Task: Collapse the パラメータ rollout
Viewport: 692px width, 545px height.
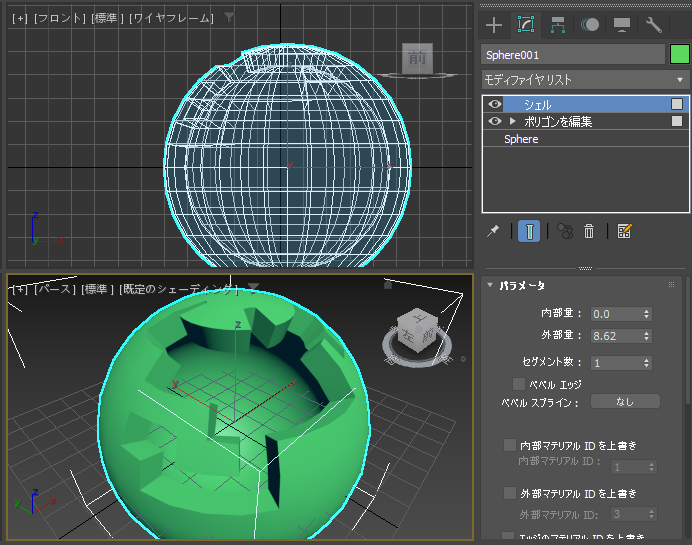Action: coord(490,285)
